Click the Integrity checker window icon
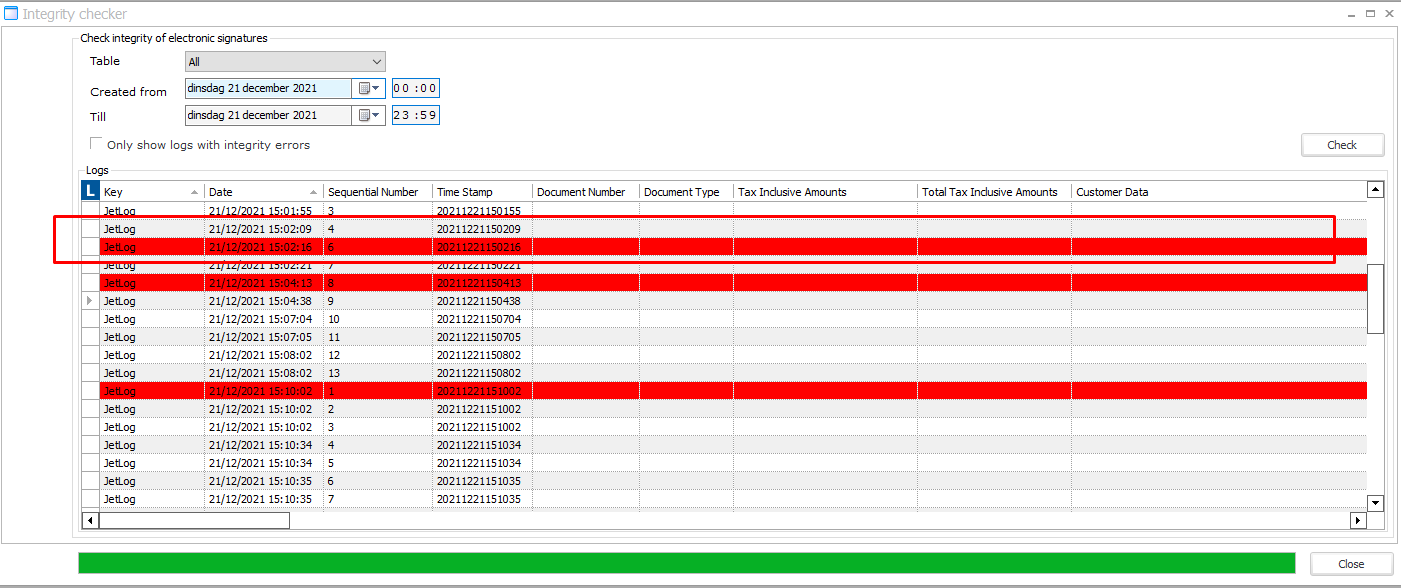The image size is (1401, 588). 11,14
